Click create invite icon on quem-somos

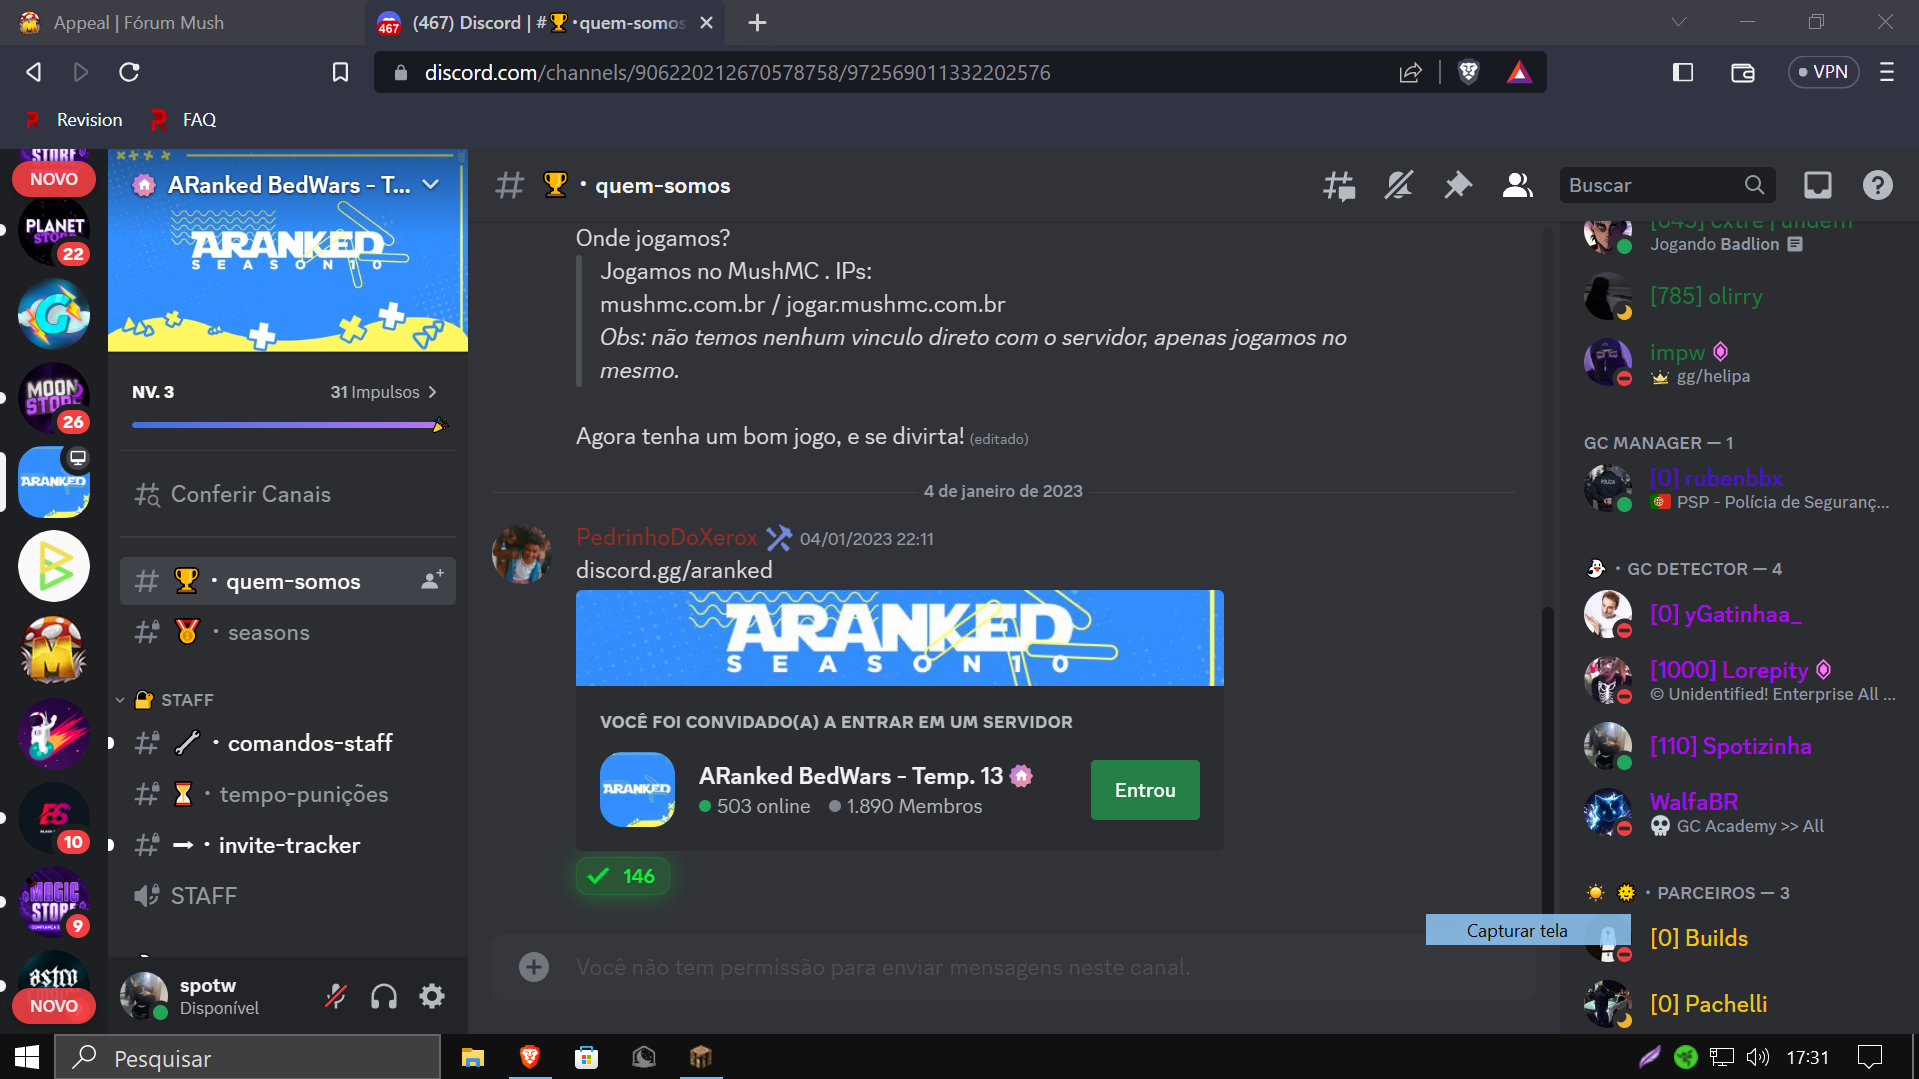[432, 581]
